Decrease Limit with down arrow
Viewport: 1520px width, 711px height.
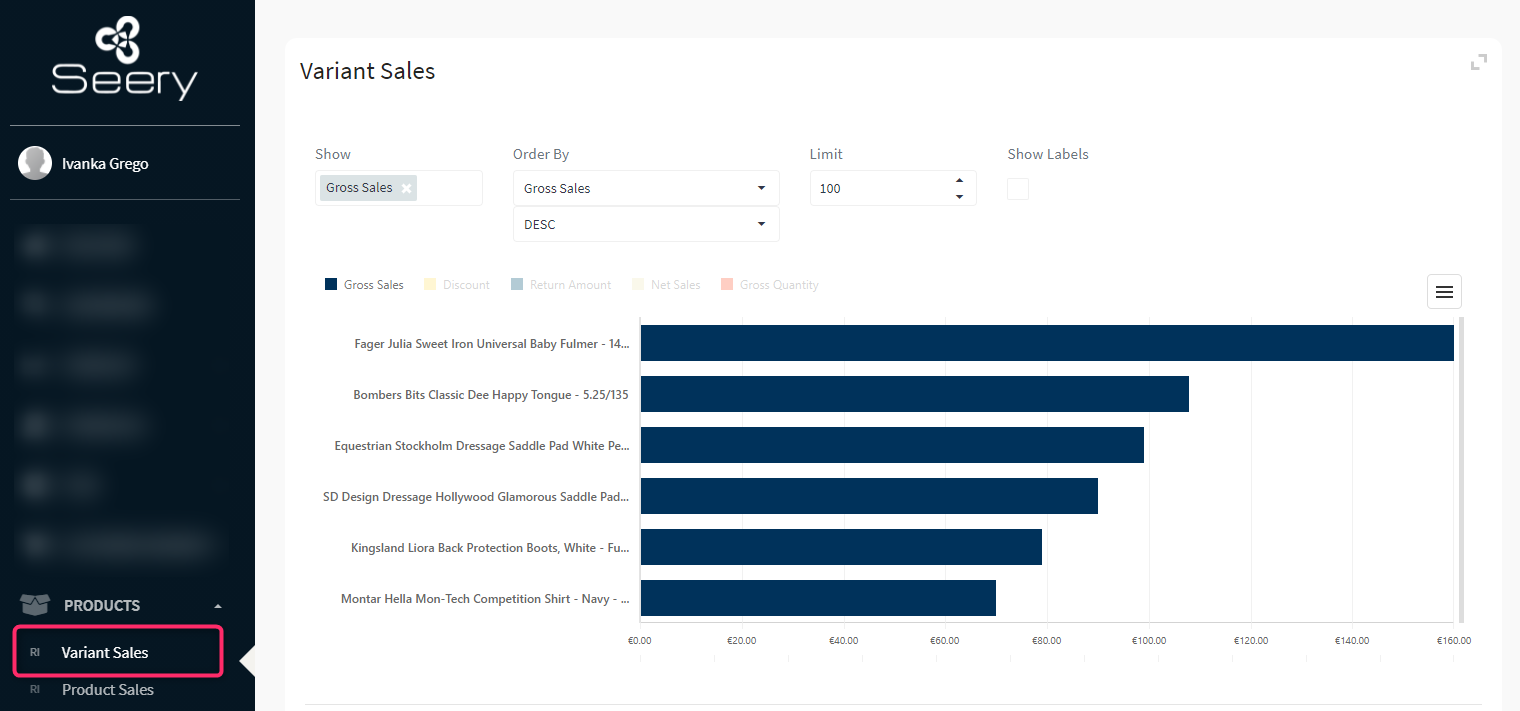pyautogui.click(x=960, y=196)
